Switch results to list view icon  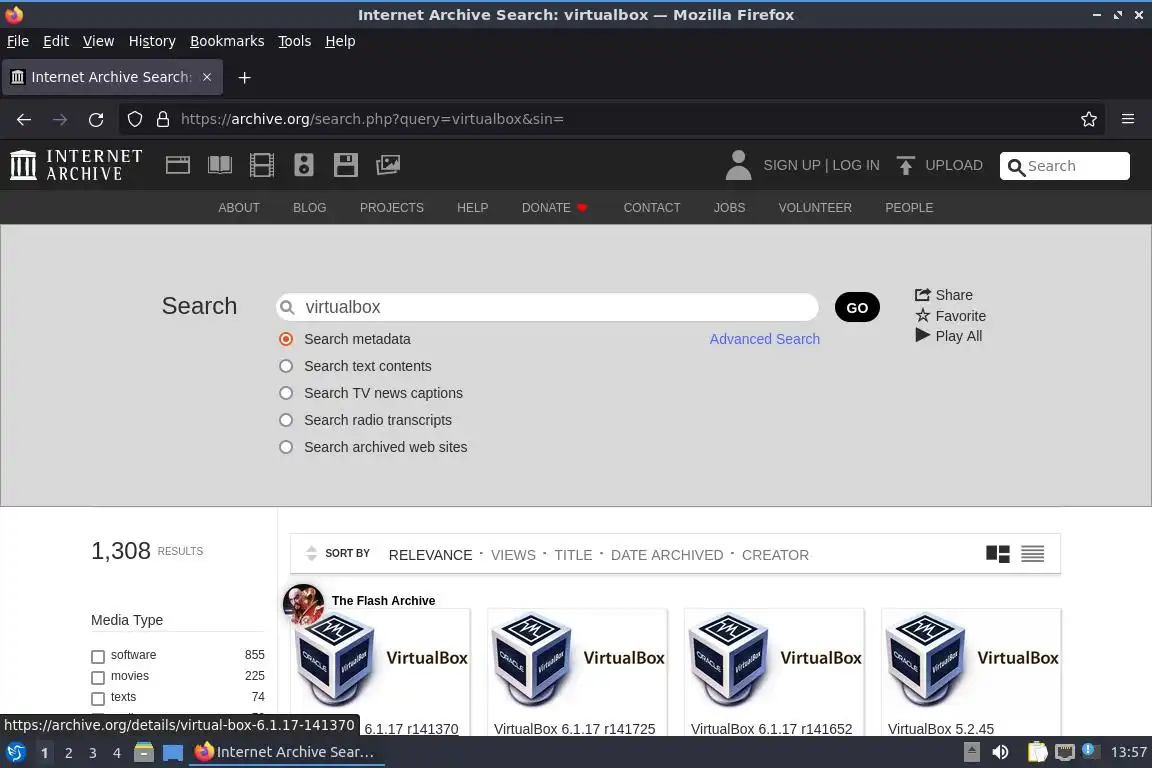[1032, 553]
